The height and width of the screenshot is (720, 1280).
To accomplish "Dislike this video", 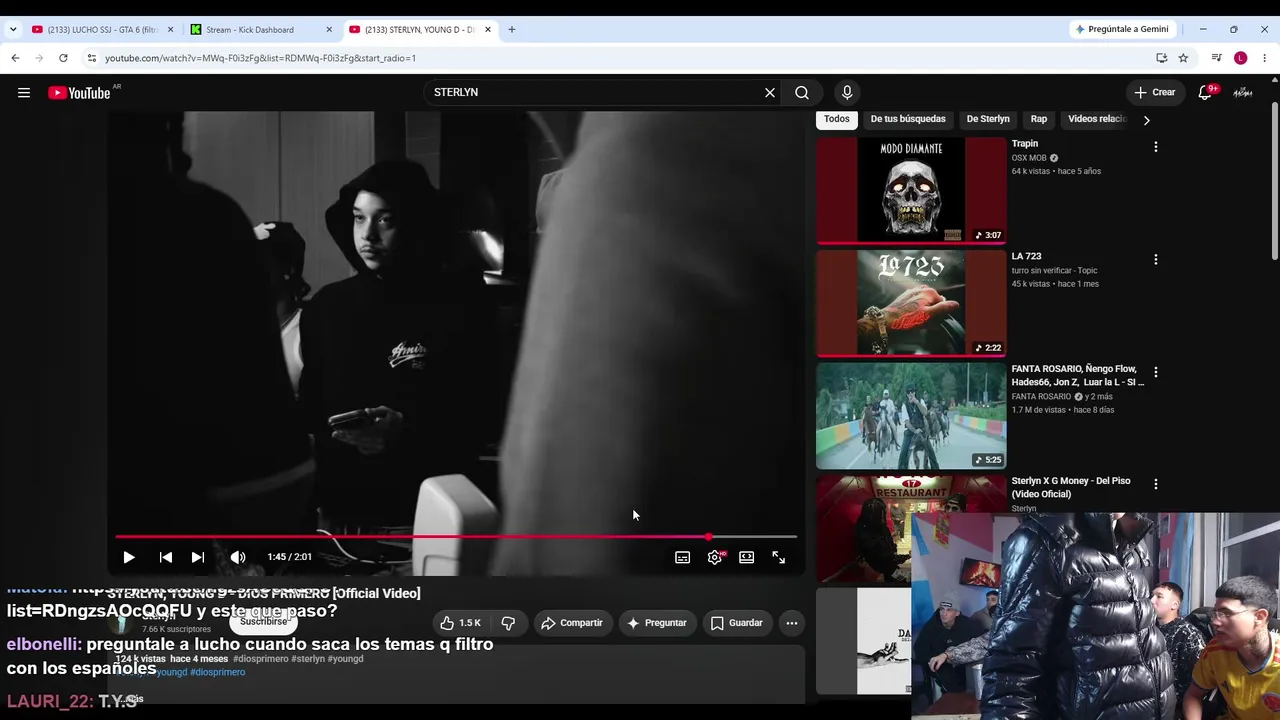I will 508,623.
